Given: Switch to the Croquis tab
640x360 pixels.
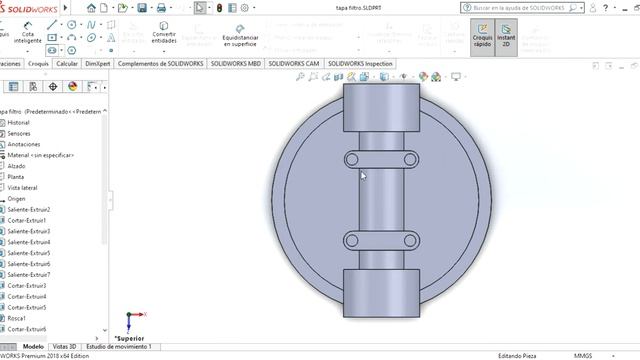Looking at the screenshot, I should pos(38,64).
